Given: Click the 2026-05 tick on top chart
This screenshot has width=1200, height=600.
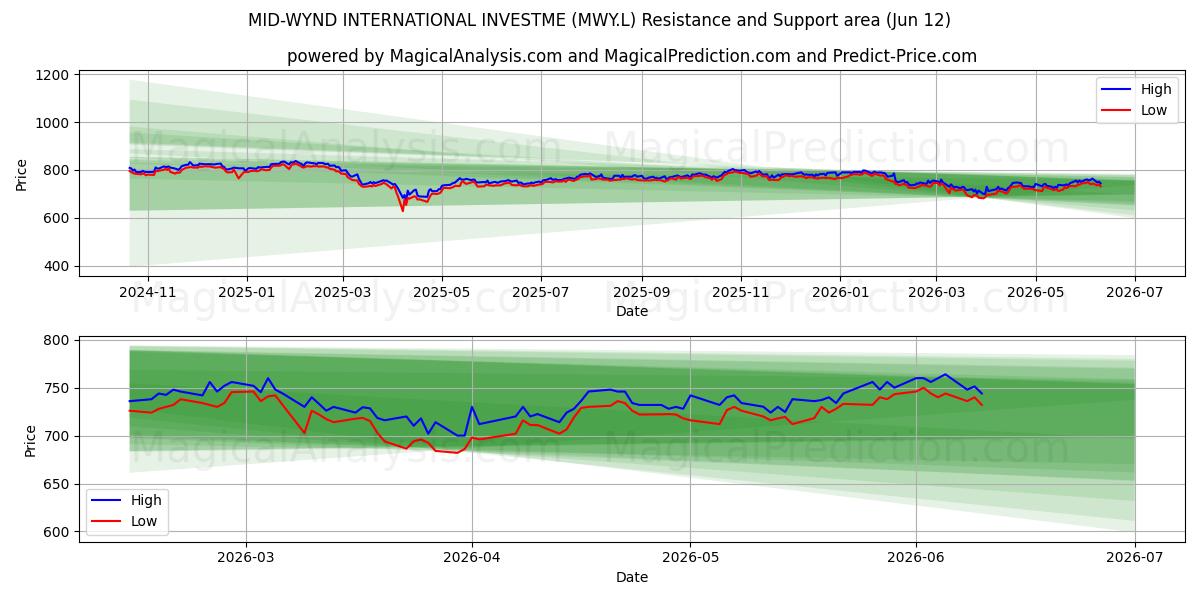Looking at the screenshot, I should coord(1036,292).
